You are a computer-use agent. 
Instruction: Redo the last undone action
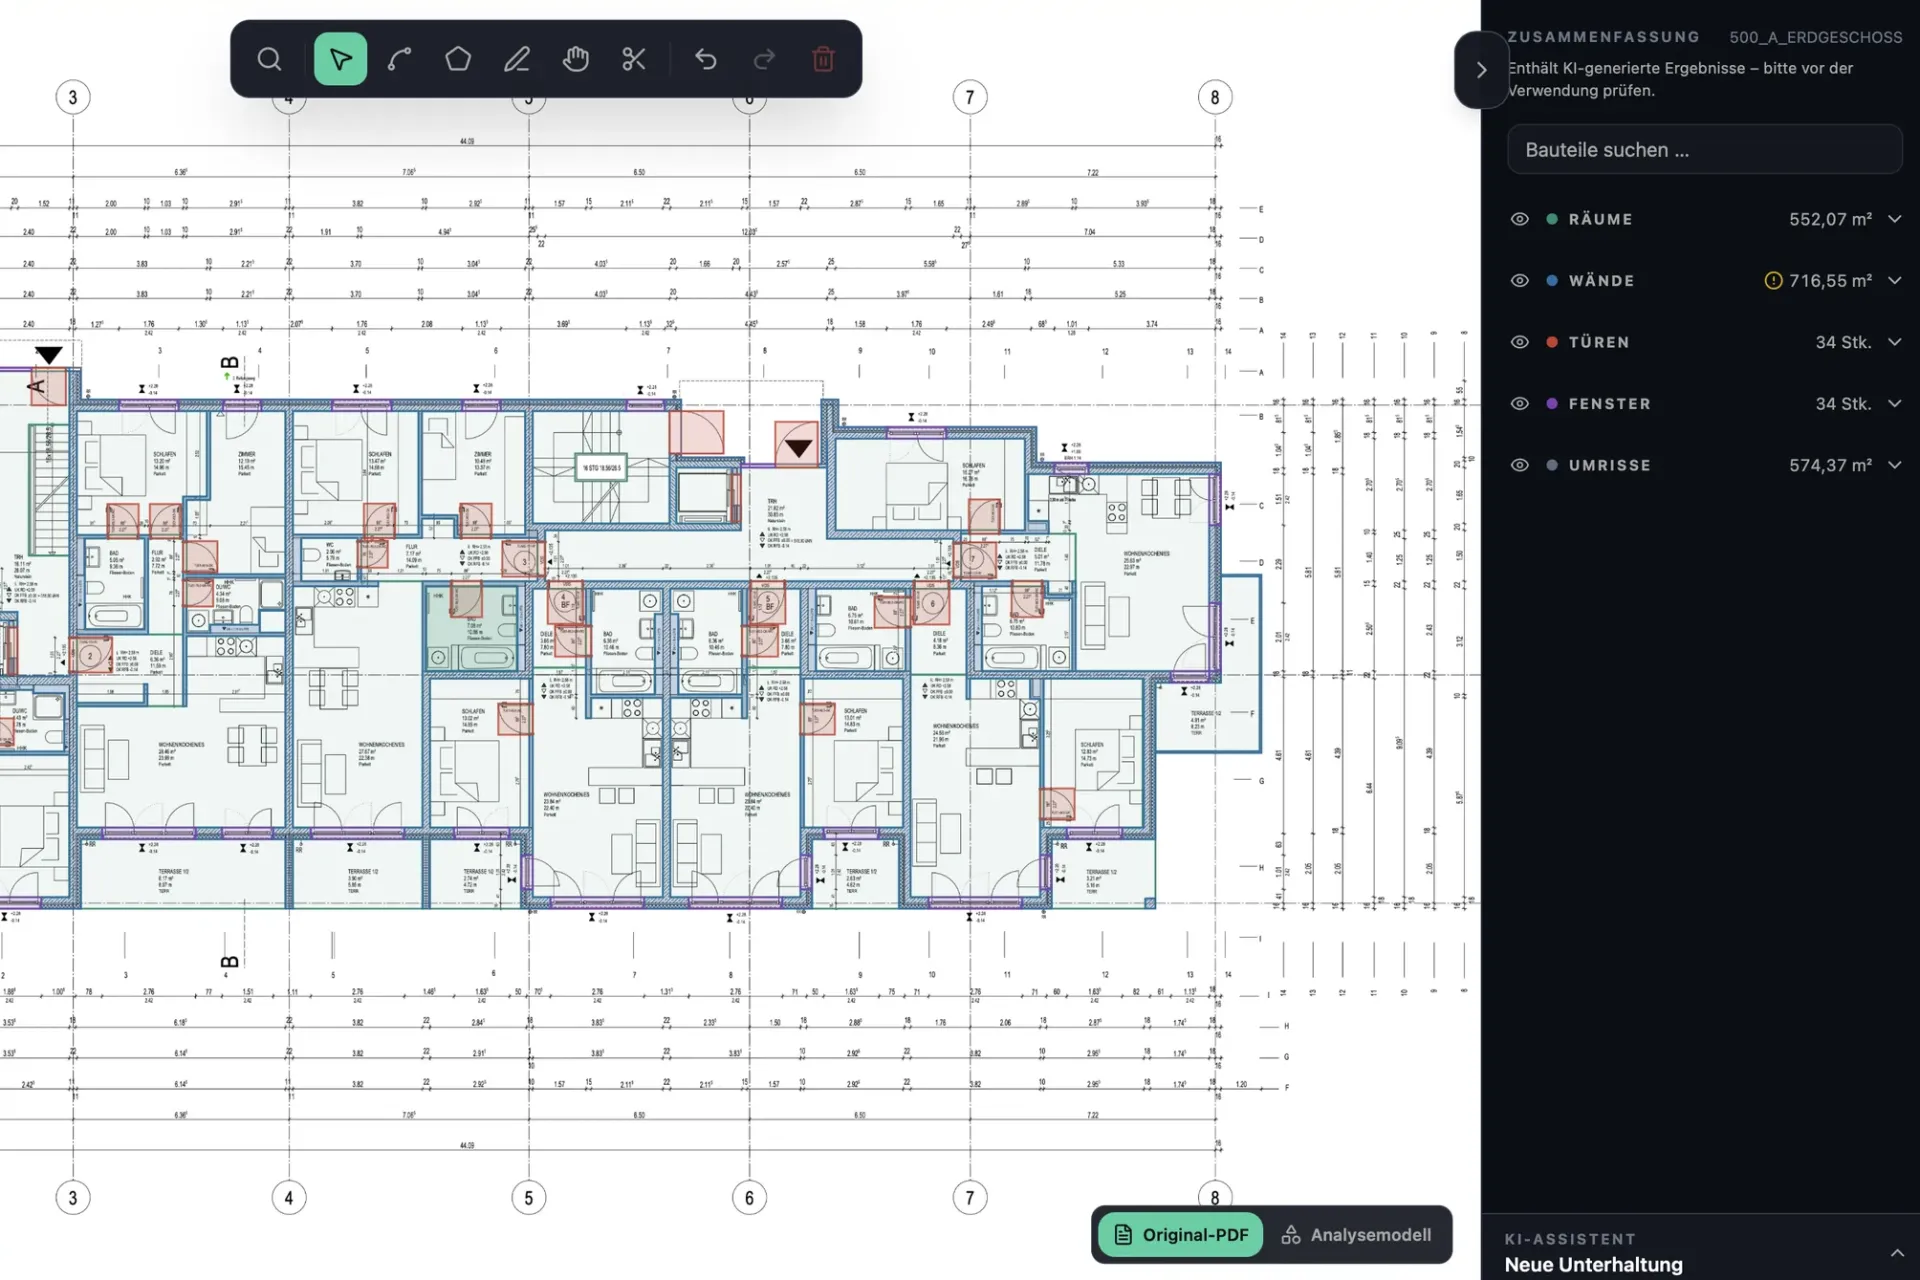coord(764,59)
